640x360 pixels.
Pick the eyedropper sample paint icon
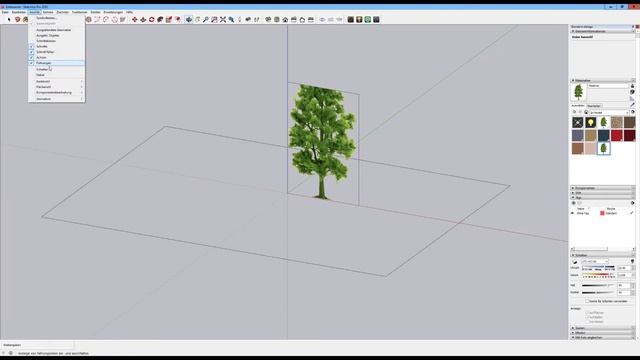(x=632, y=105)
